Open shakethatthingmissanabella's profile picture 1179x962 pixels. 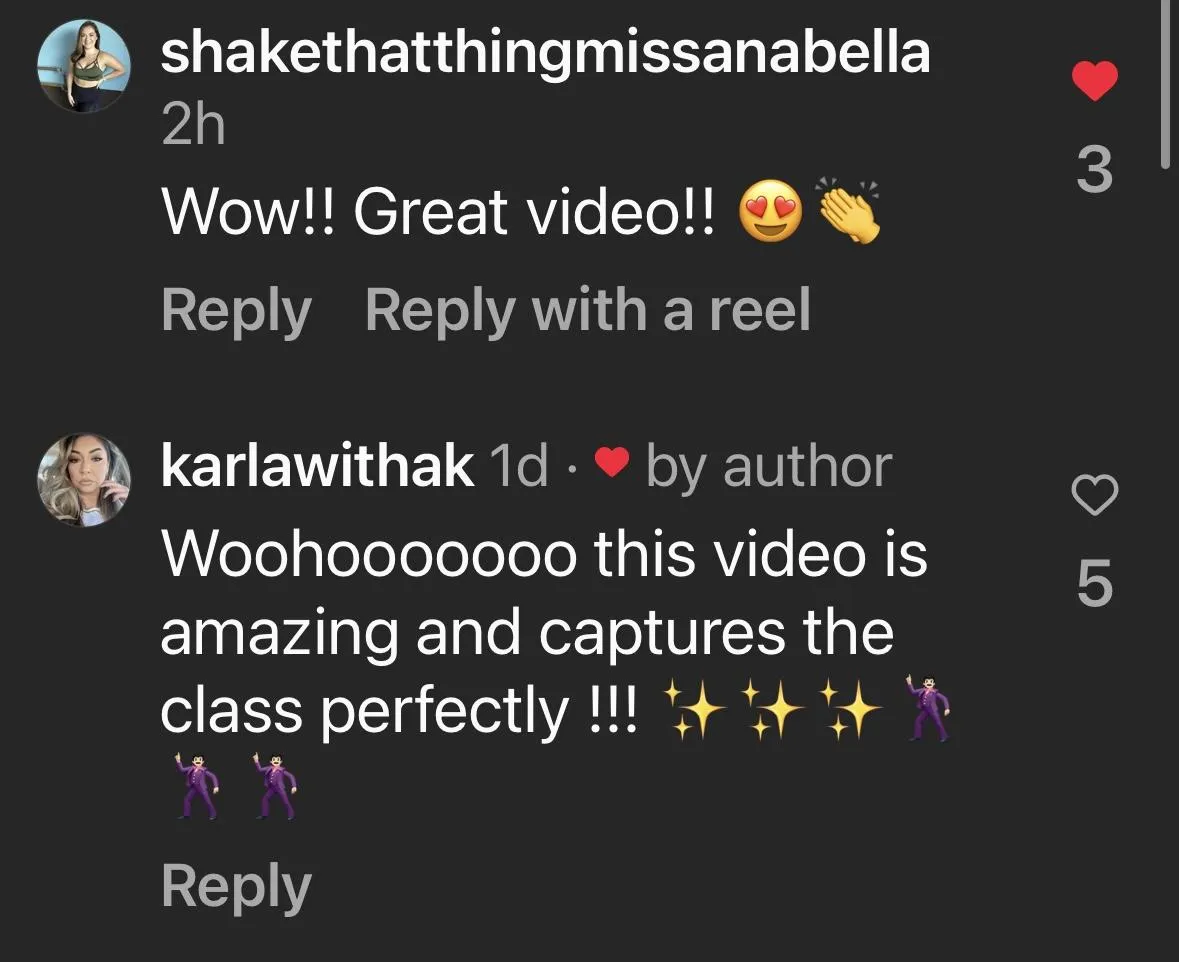(83, 66)
